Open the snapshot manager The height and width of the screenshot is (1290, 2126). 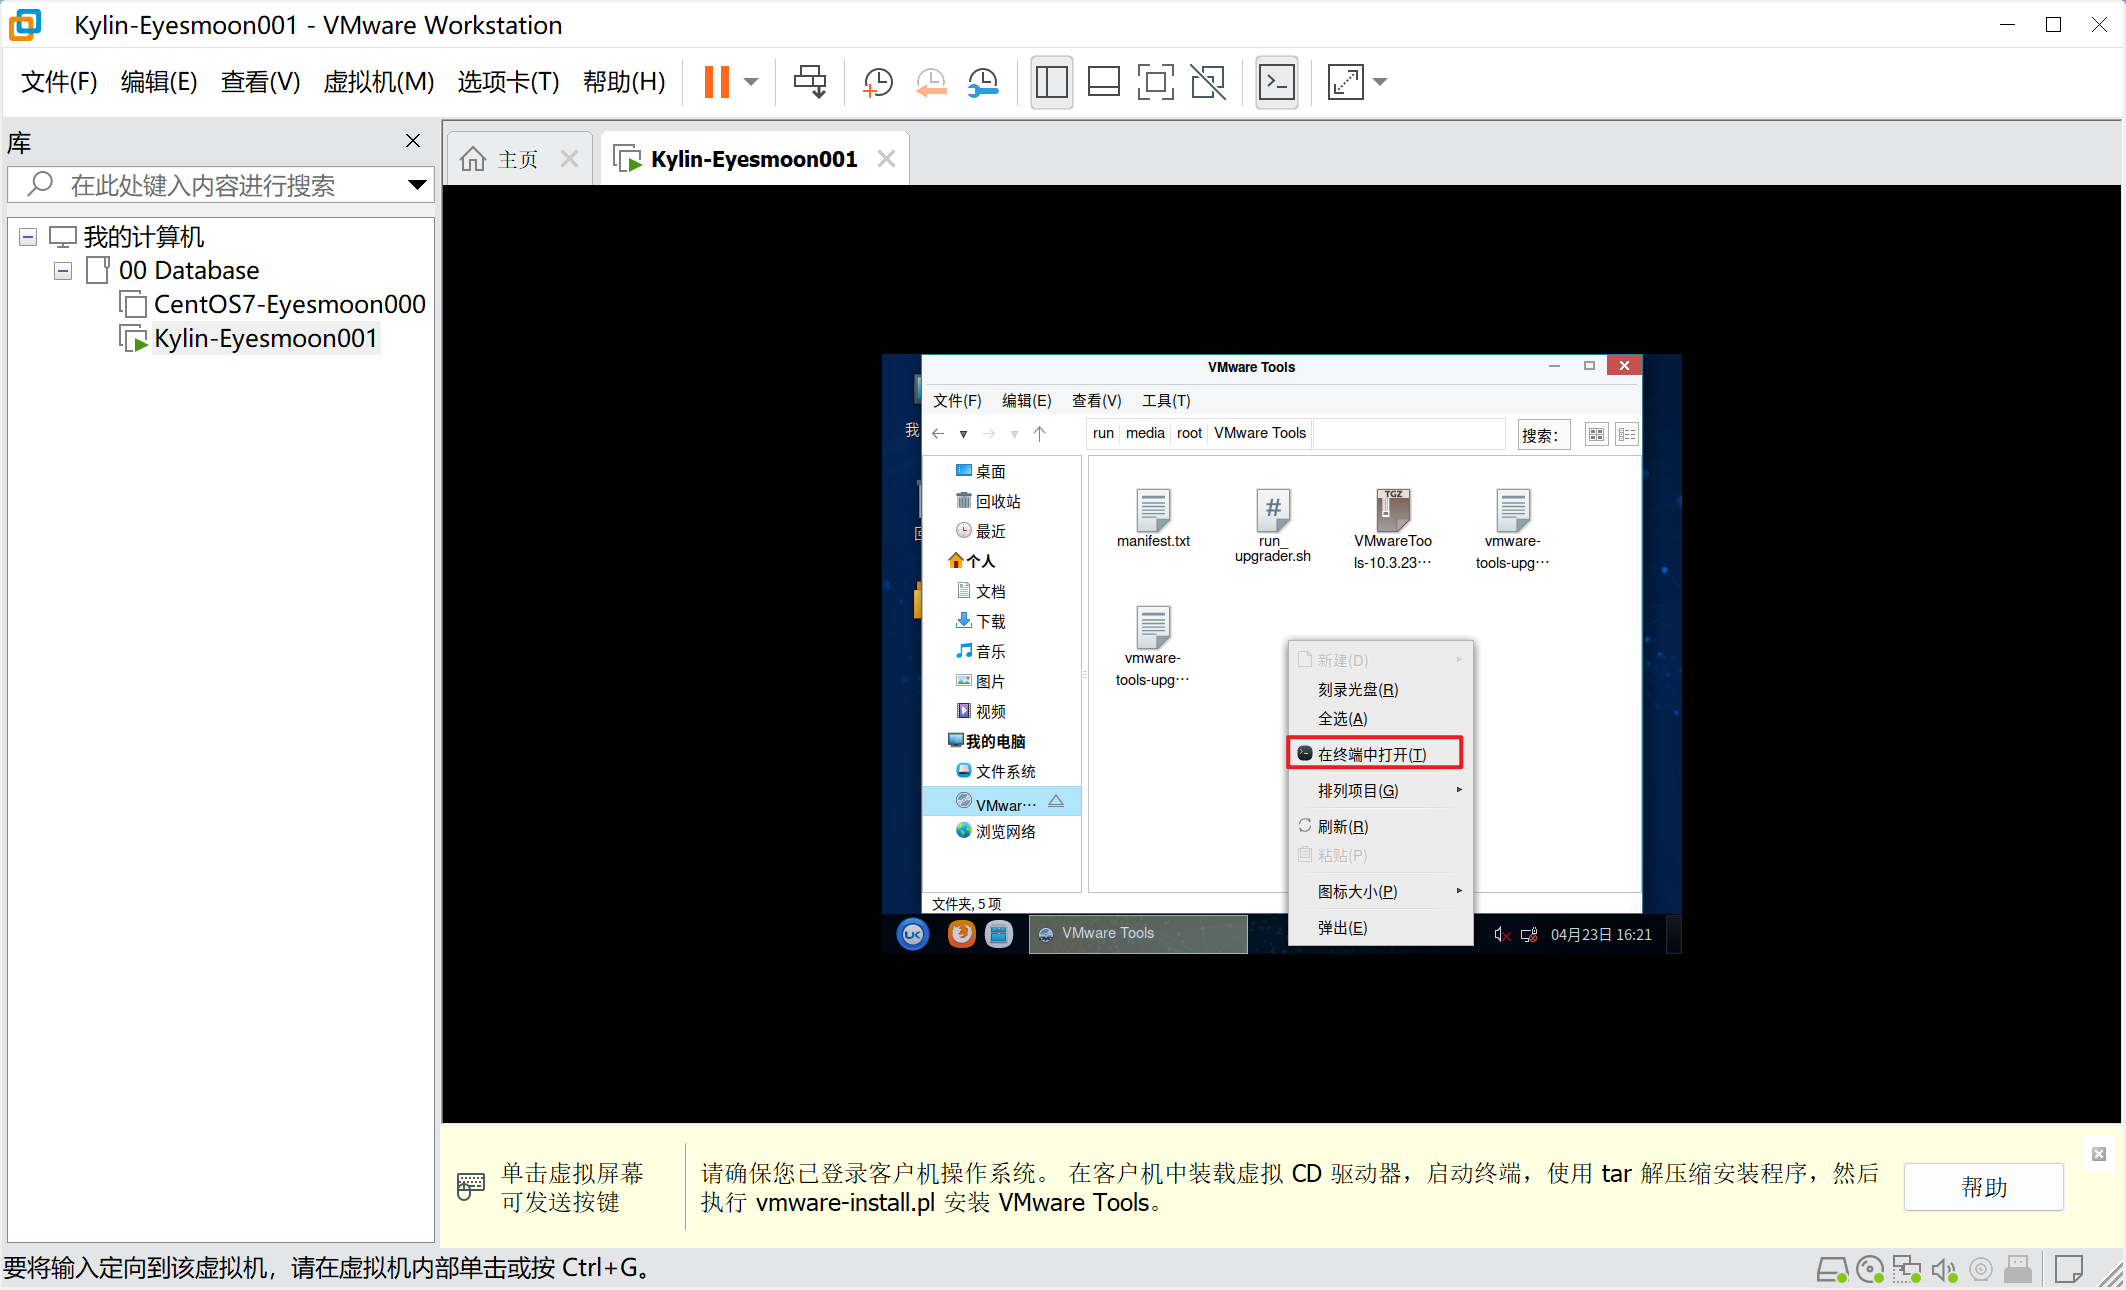click(984, 82)
